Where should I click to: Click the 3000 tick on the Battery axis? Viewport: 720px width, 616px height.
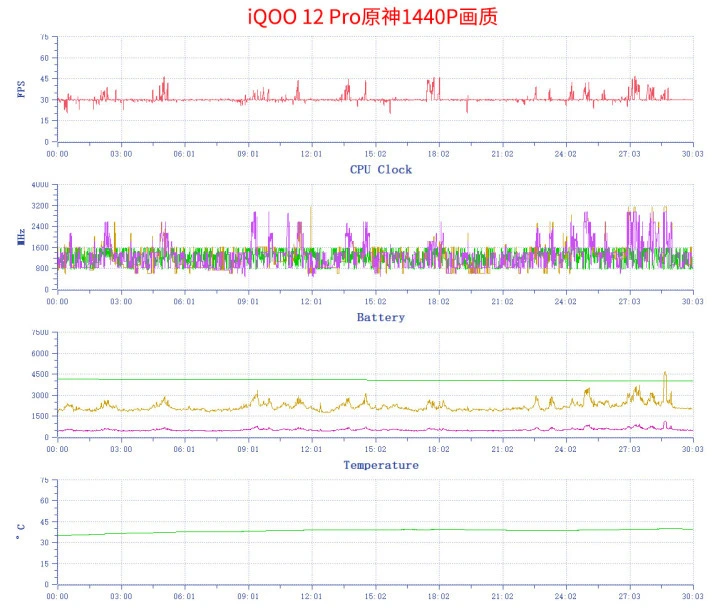pyautogui.click(x=40, y=395)
